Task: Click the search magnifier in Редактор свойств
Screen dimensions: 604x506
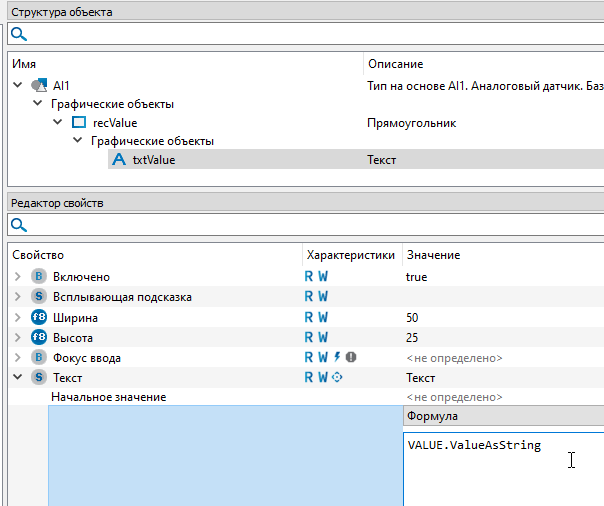Action: [18, 224]
